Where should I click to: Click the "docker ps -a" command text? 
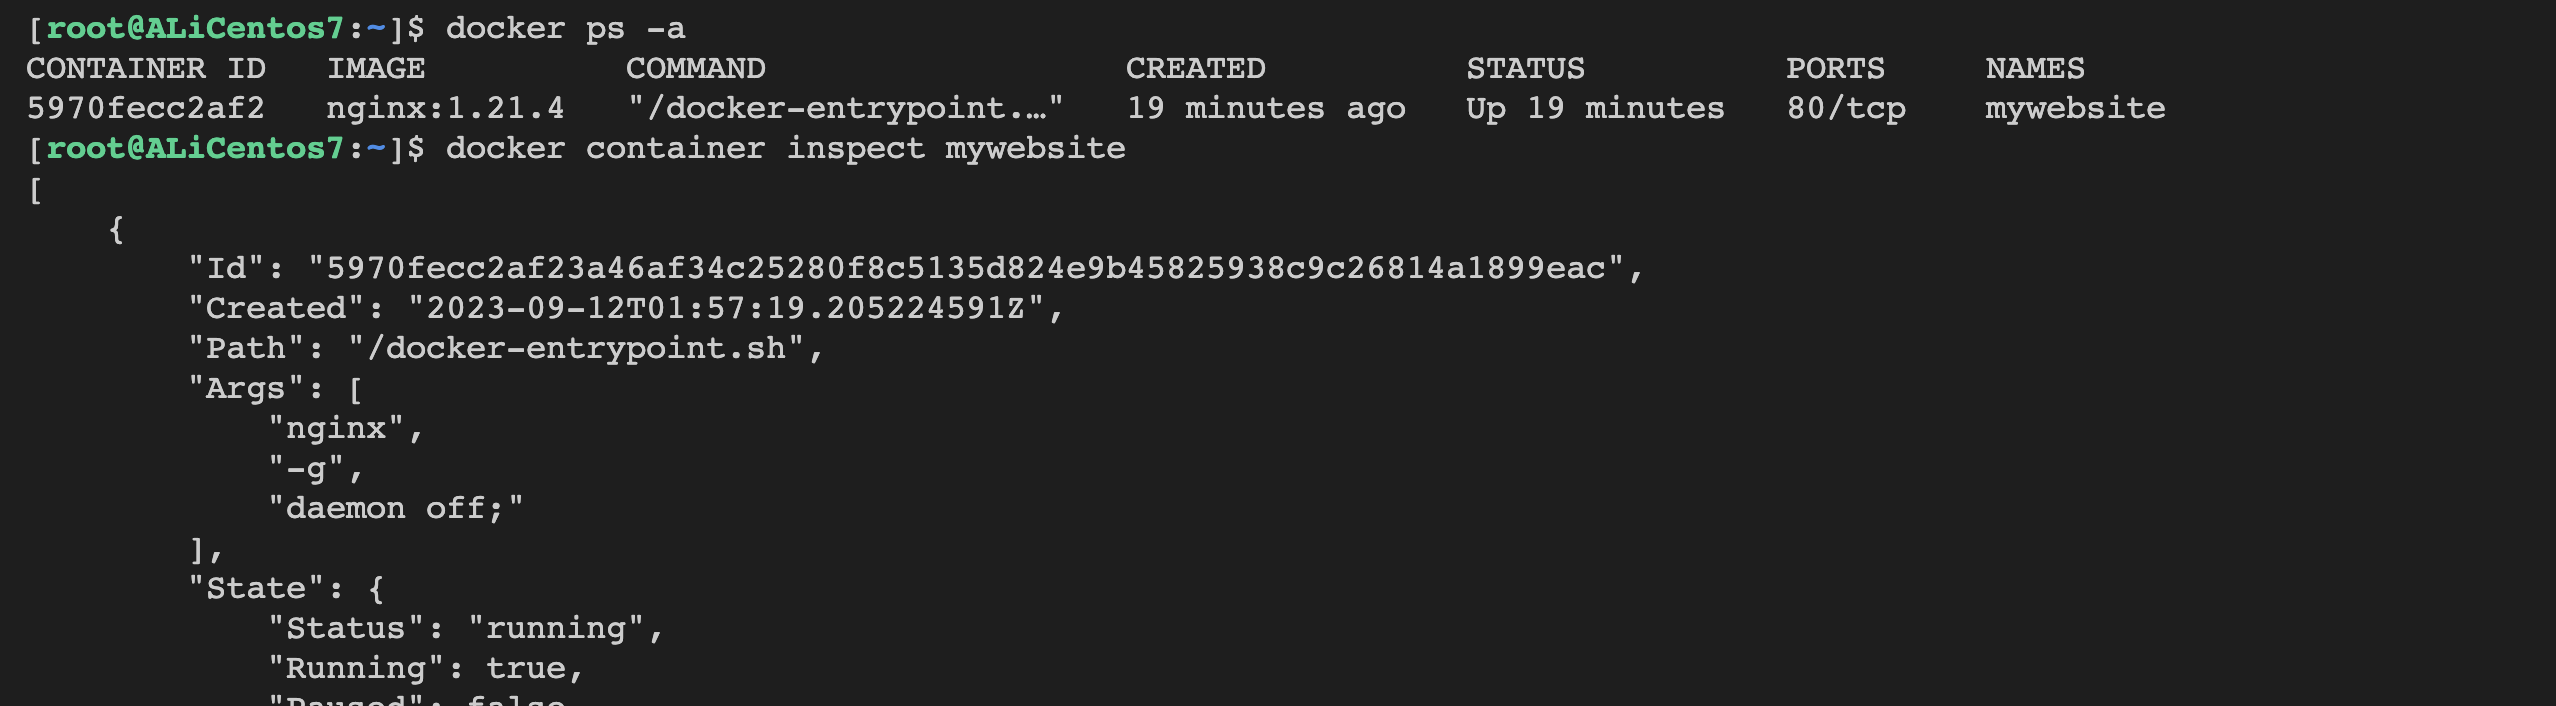(566, 28)
